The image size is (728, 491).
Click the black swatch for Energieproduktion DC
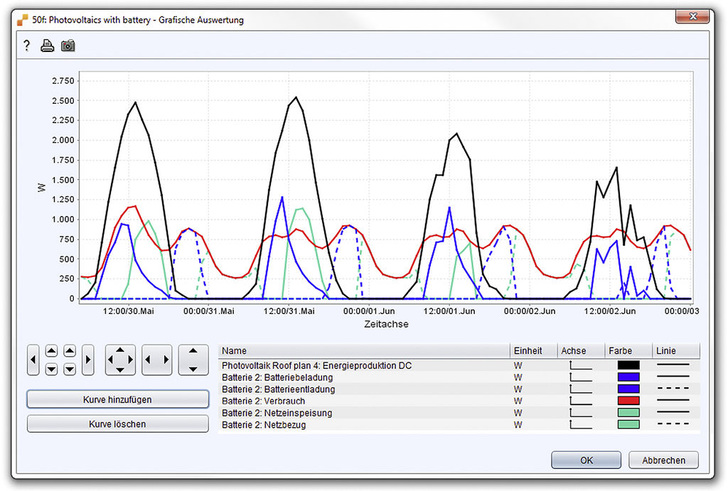(x=628, y=366)
